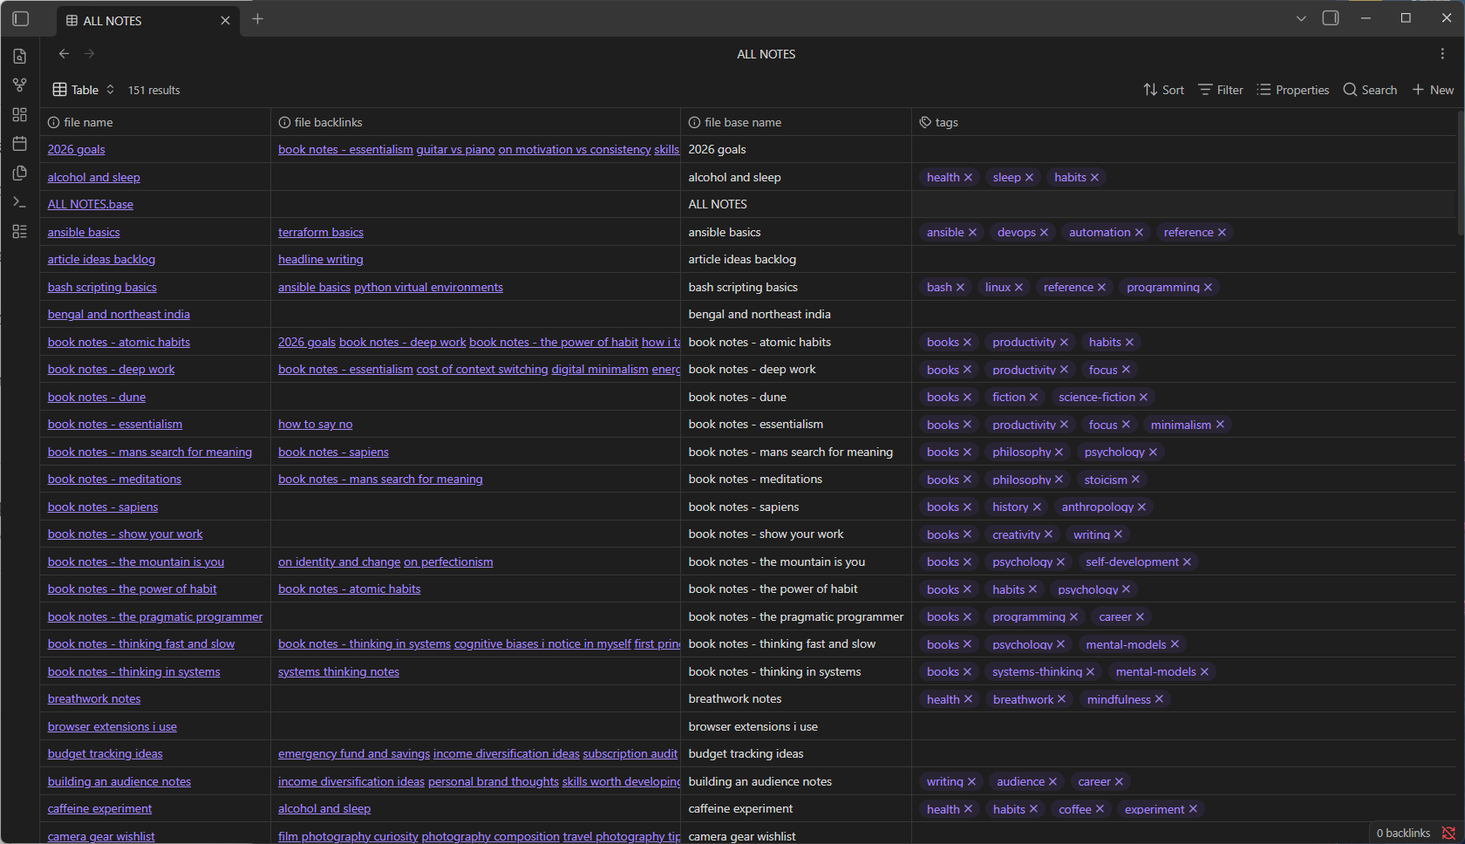Open the Sort options menu
Screen dimensions: 1465x844
tap(1163, 90)
